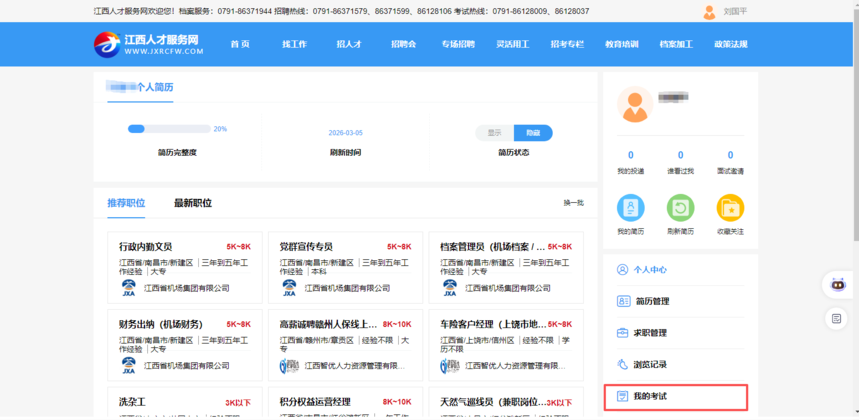Switch to the 推荐职位 tab
Viewport: 859px width, 420px height.
coord(126,203)
